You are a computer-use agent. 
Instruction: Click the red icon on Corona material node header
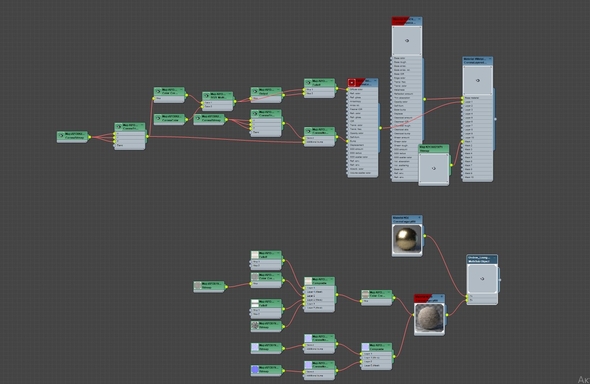[x=352, y=82]
